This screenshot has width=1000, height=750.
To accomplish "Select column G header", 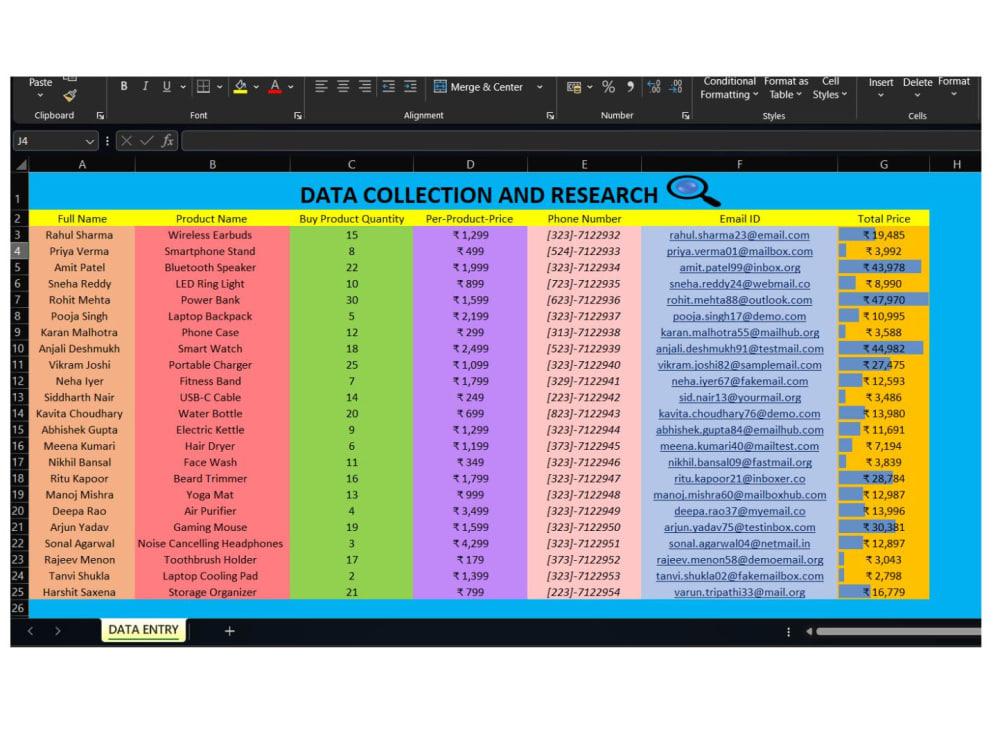I will [x=883, y=165].
